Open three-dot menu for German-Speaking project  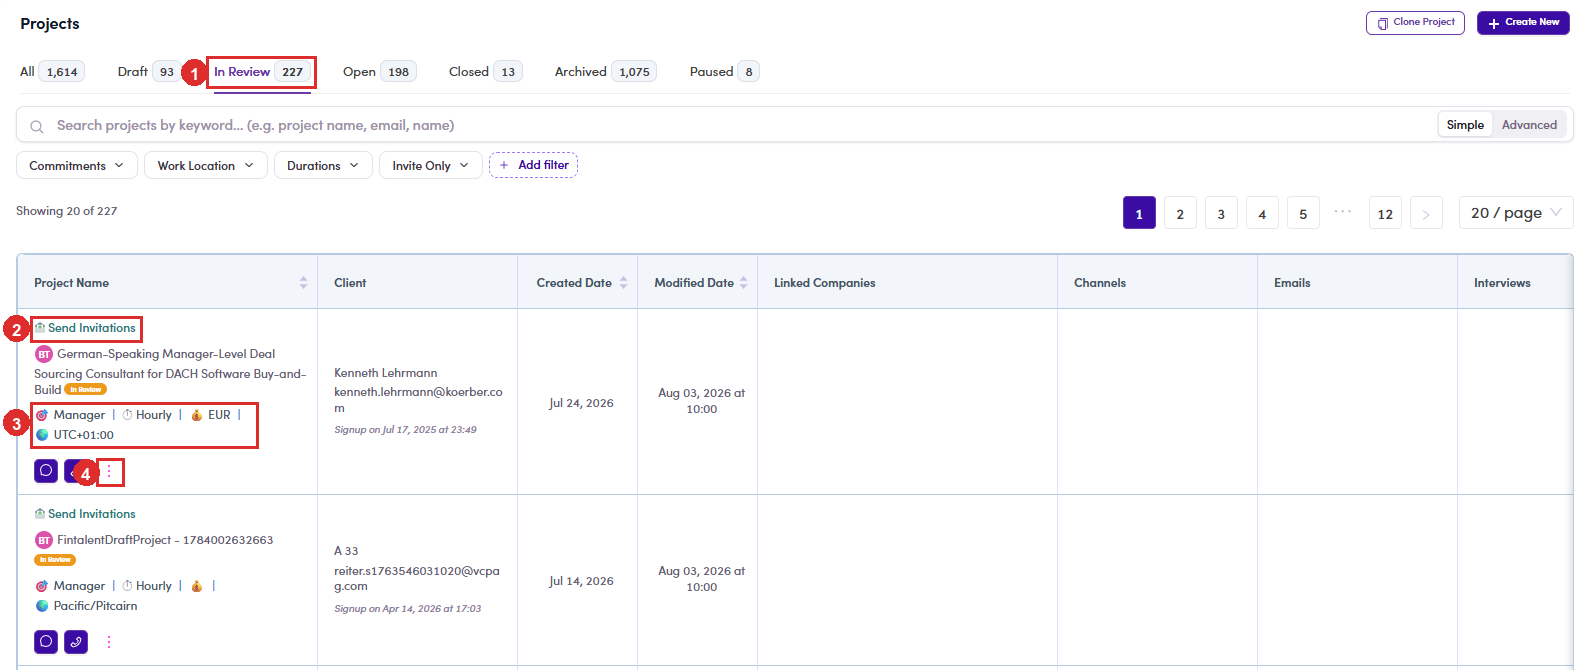(x=109, y=471)
